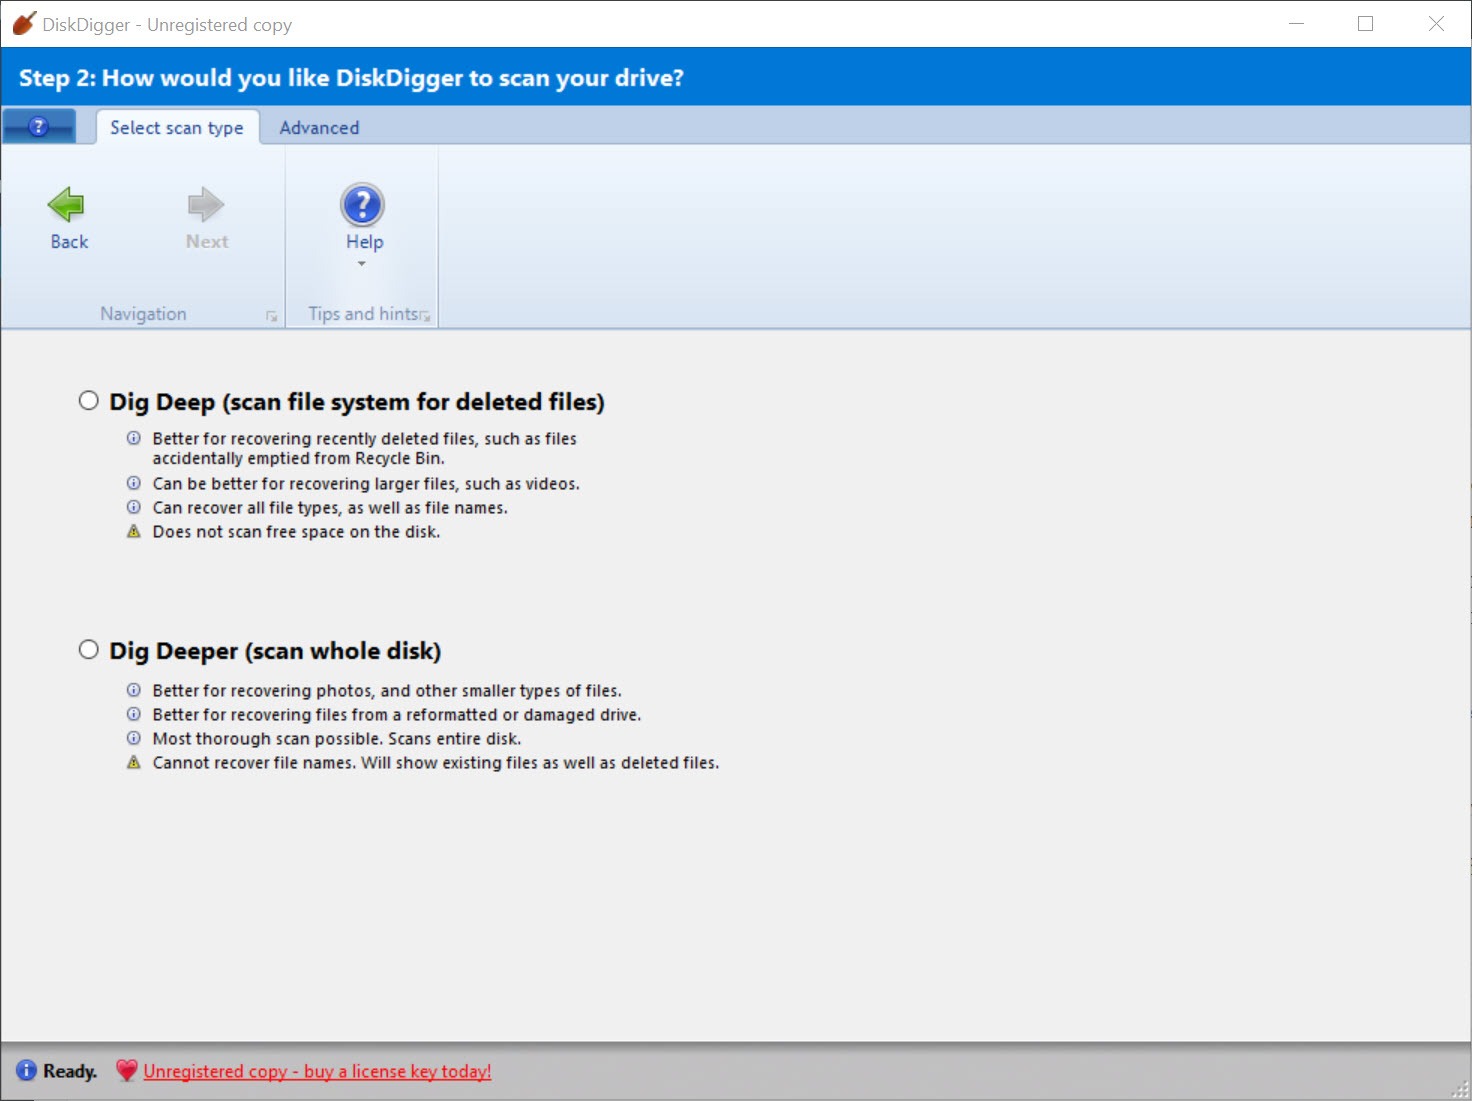Click info icon beside 'recently deleted files' tip
The height and width of the screenshot is (1101, 1472).
pos(134,438)
